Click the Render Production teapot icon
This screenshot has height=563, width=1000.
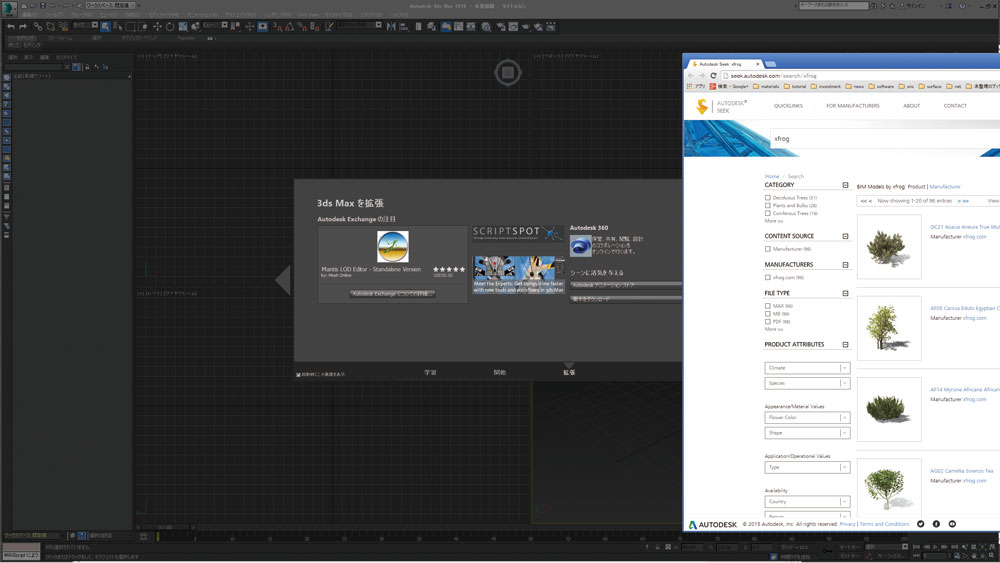(526, 26)
